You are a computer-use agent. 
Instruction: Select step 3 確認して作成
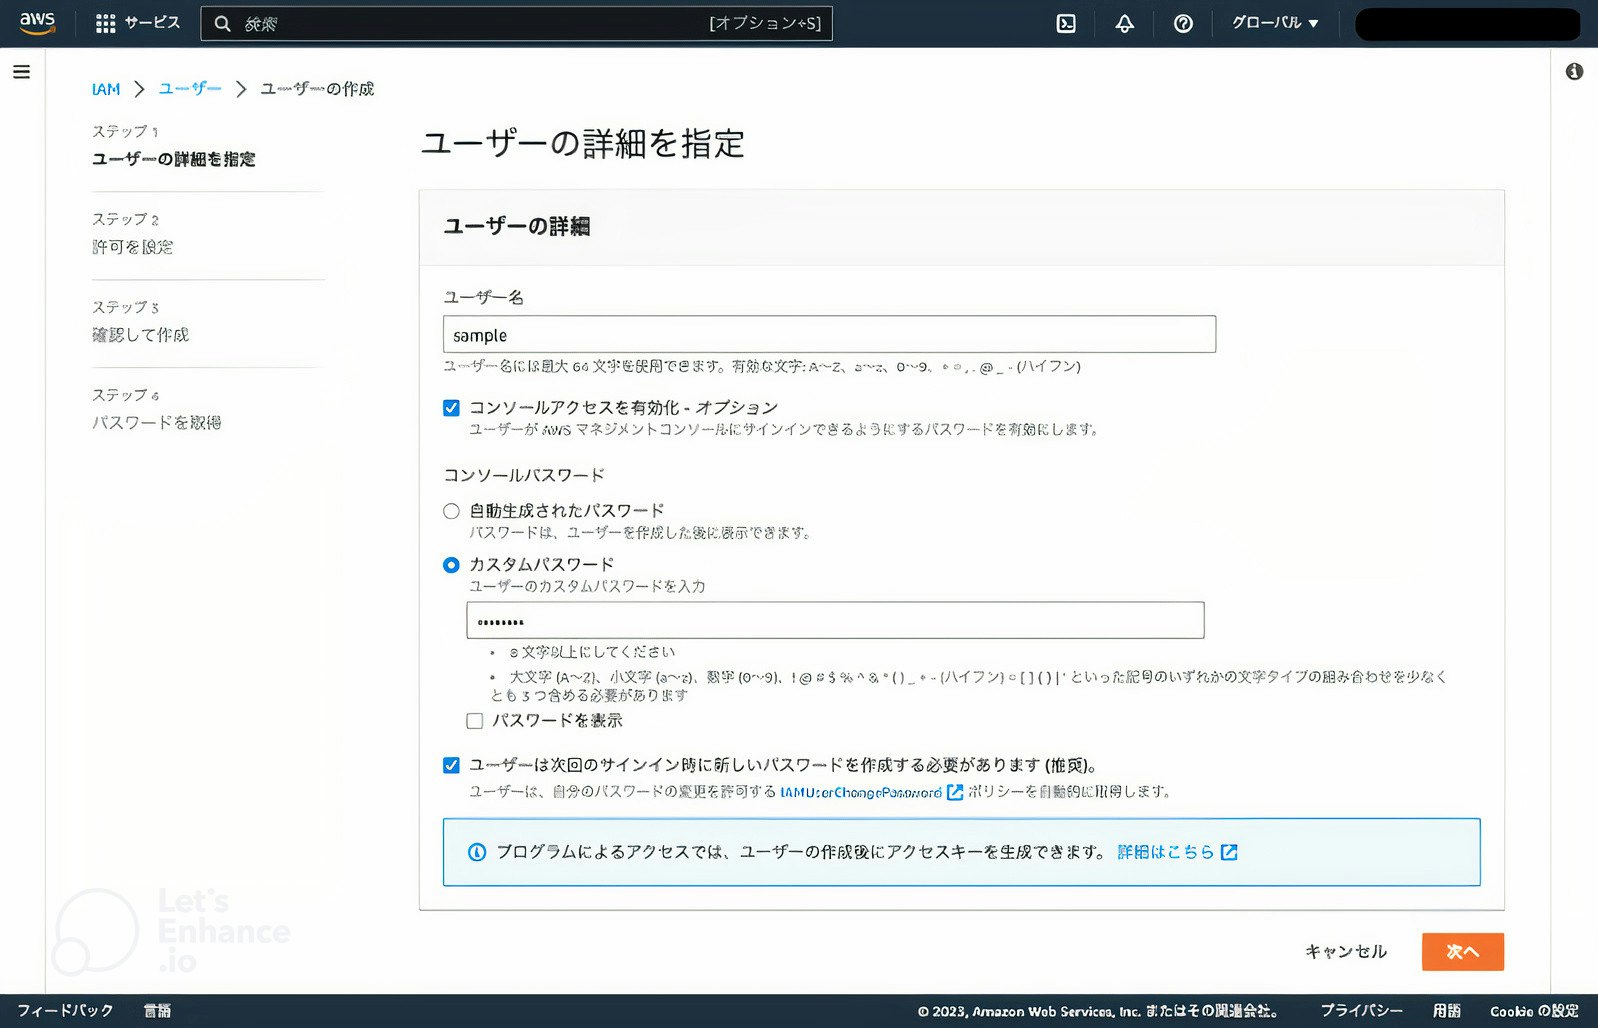(x=141, y=335)
